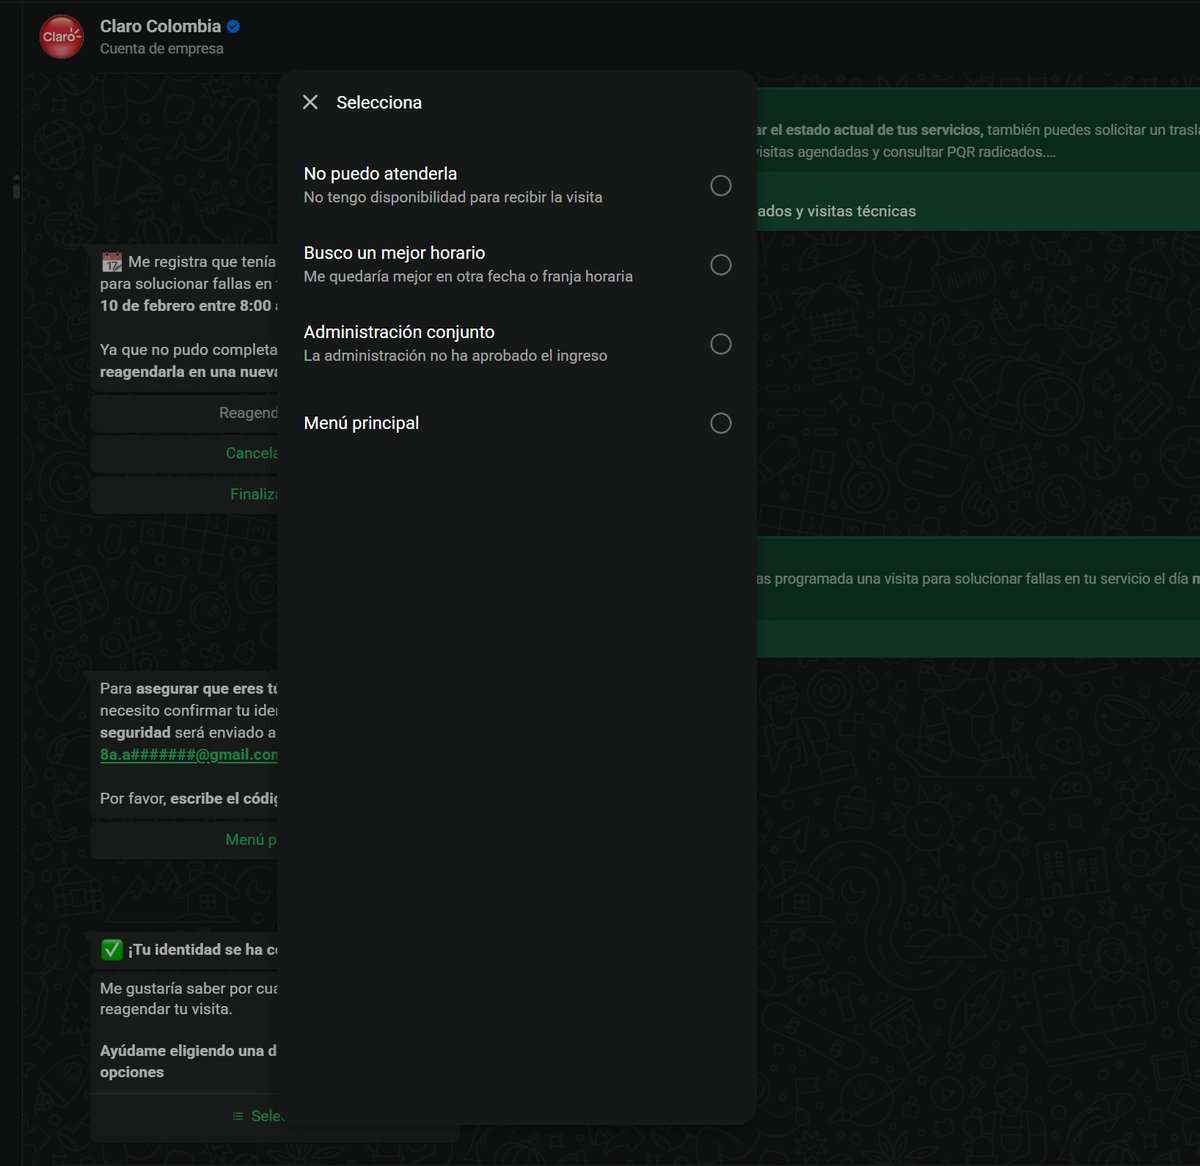This screenshot has width=1200, height=1166.
Task: Choose the 'Administración conjunto' radio option
Action: tap(720, 344)
